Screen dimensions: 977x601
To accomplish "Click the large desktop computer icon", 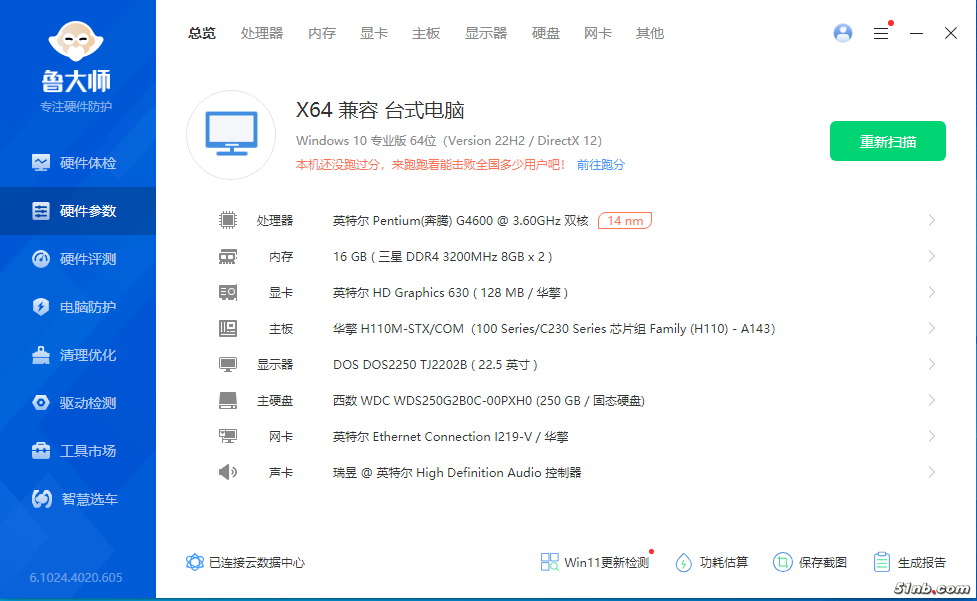I will pos(231,135).
